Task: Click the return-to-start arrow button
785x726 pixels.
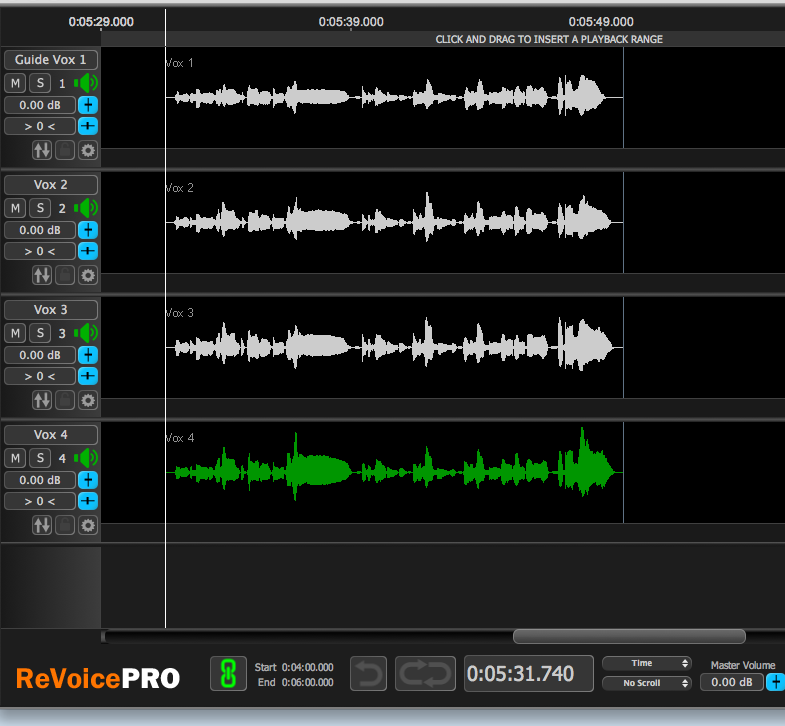Action: [368, 674]
